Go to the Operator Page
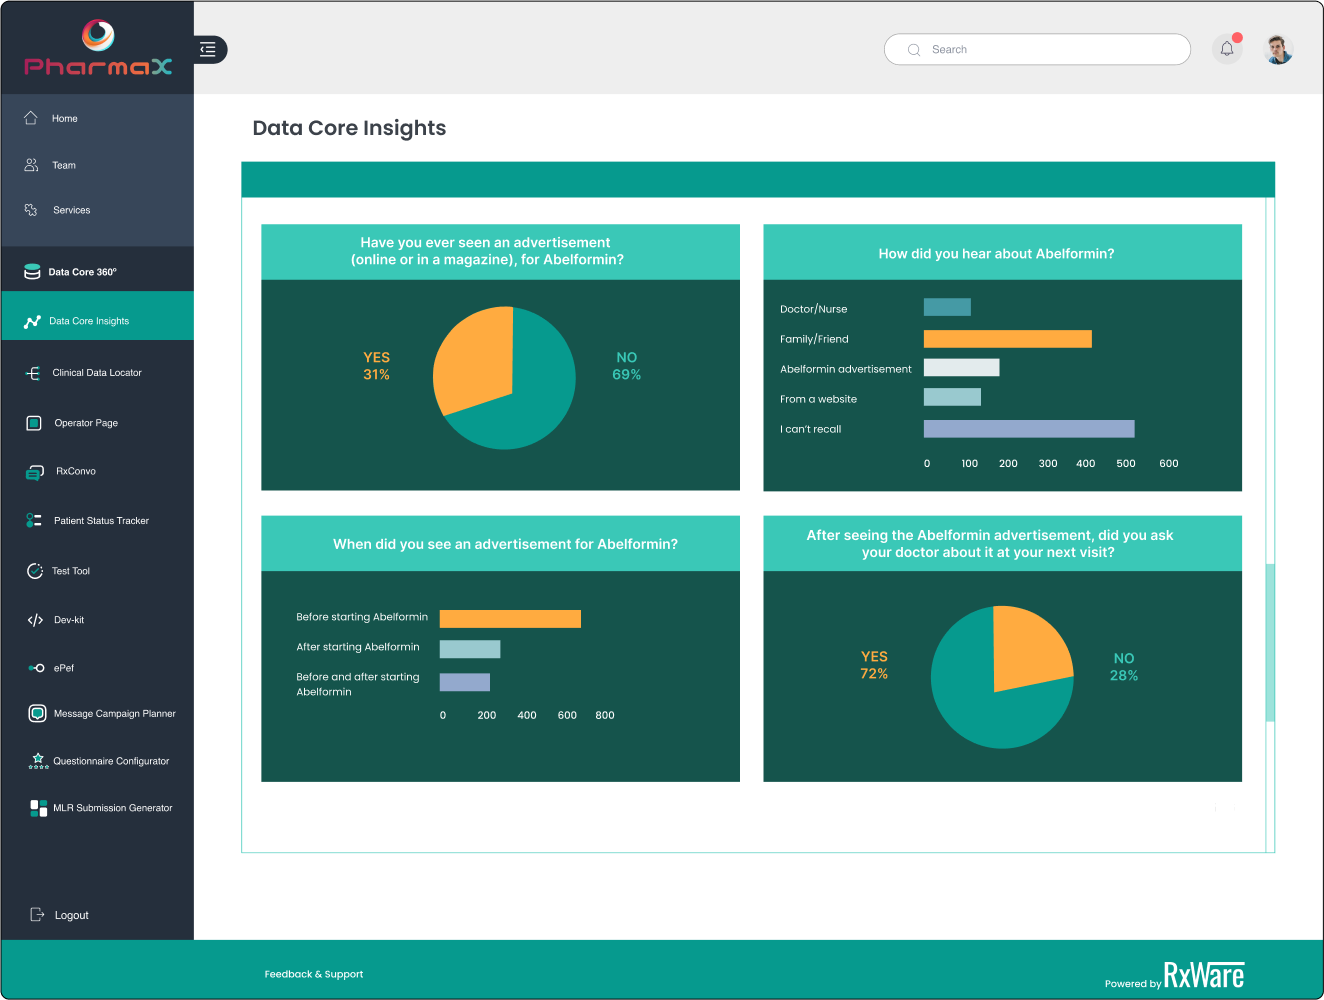The width and height of the screenshot is (1324, 1000). click(x=86, y=423)
